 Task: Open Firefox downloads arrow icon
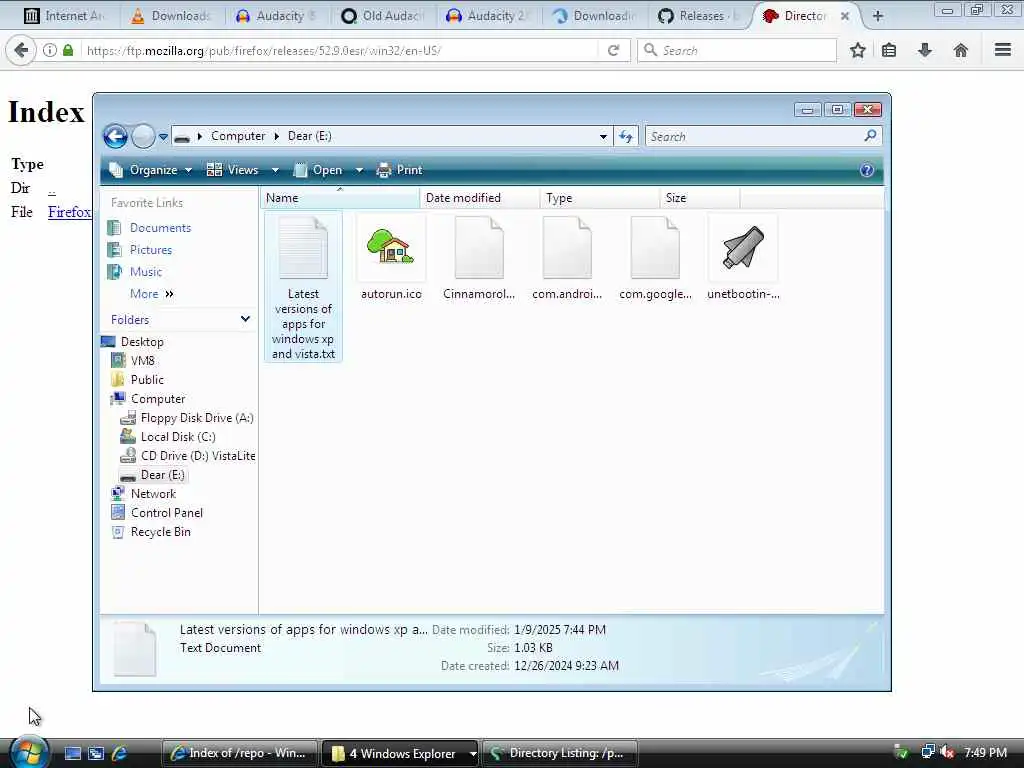pyautogui.click(x=924, y=50)
